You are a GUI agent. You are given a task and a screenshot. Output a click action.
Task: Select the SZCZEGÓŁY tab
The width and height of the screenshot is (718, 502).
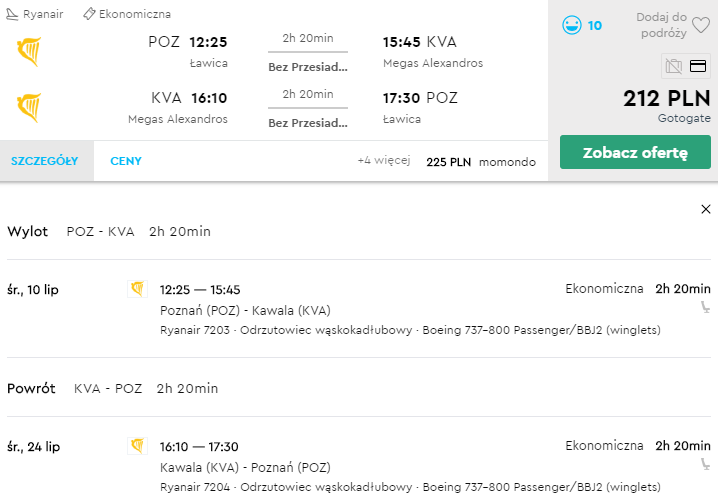tap(44, 161)
